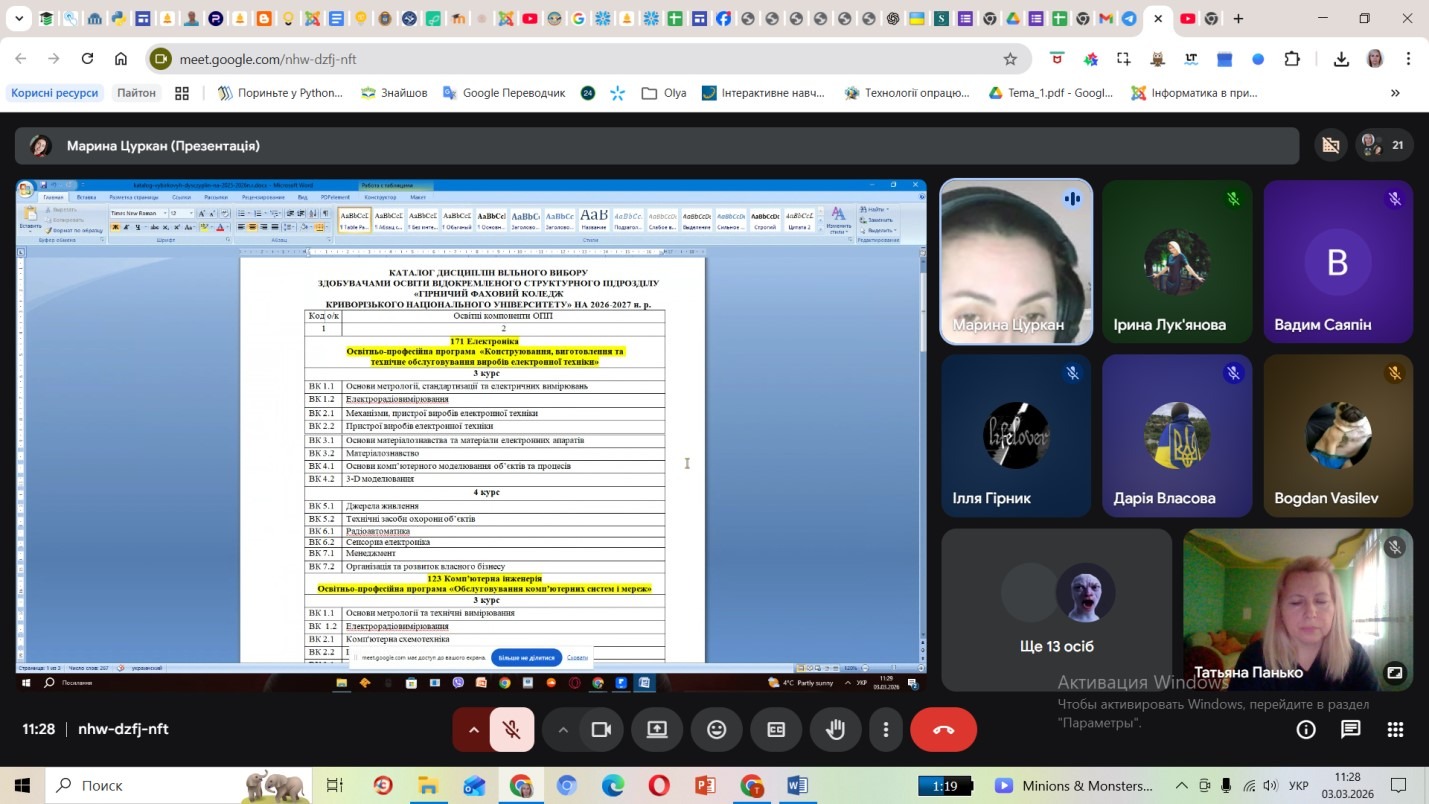Open the chat with everyone panel
The width and height of the screenshot is (1429, 804).
[1350, 730]
